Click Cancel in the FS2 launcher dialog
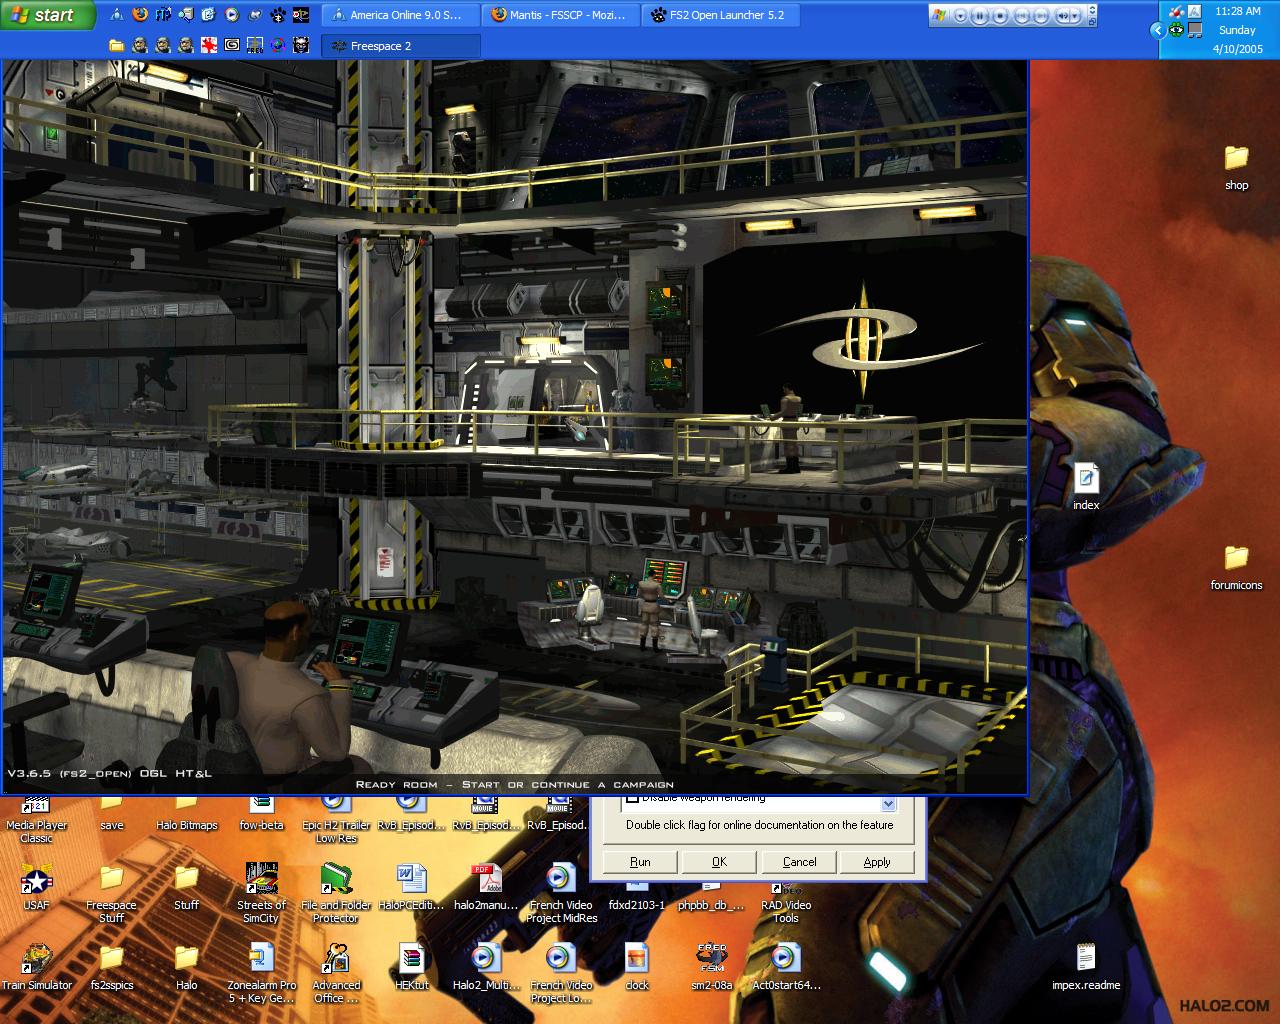The width and height of the screenshot is (1280, 1024). [799, 862]
